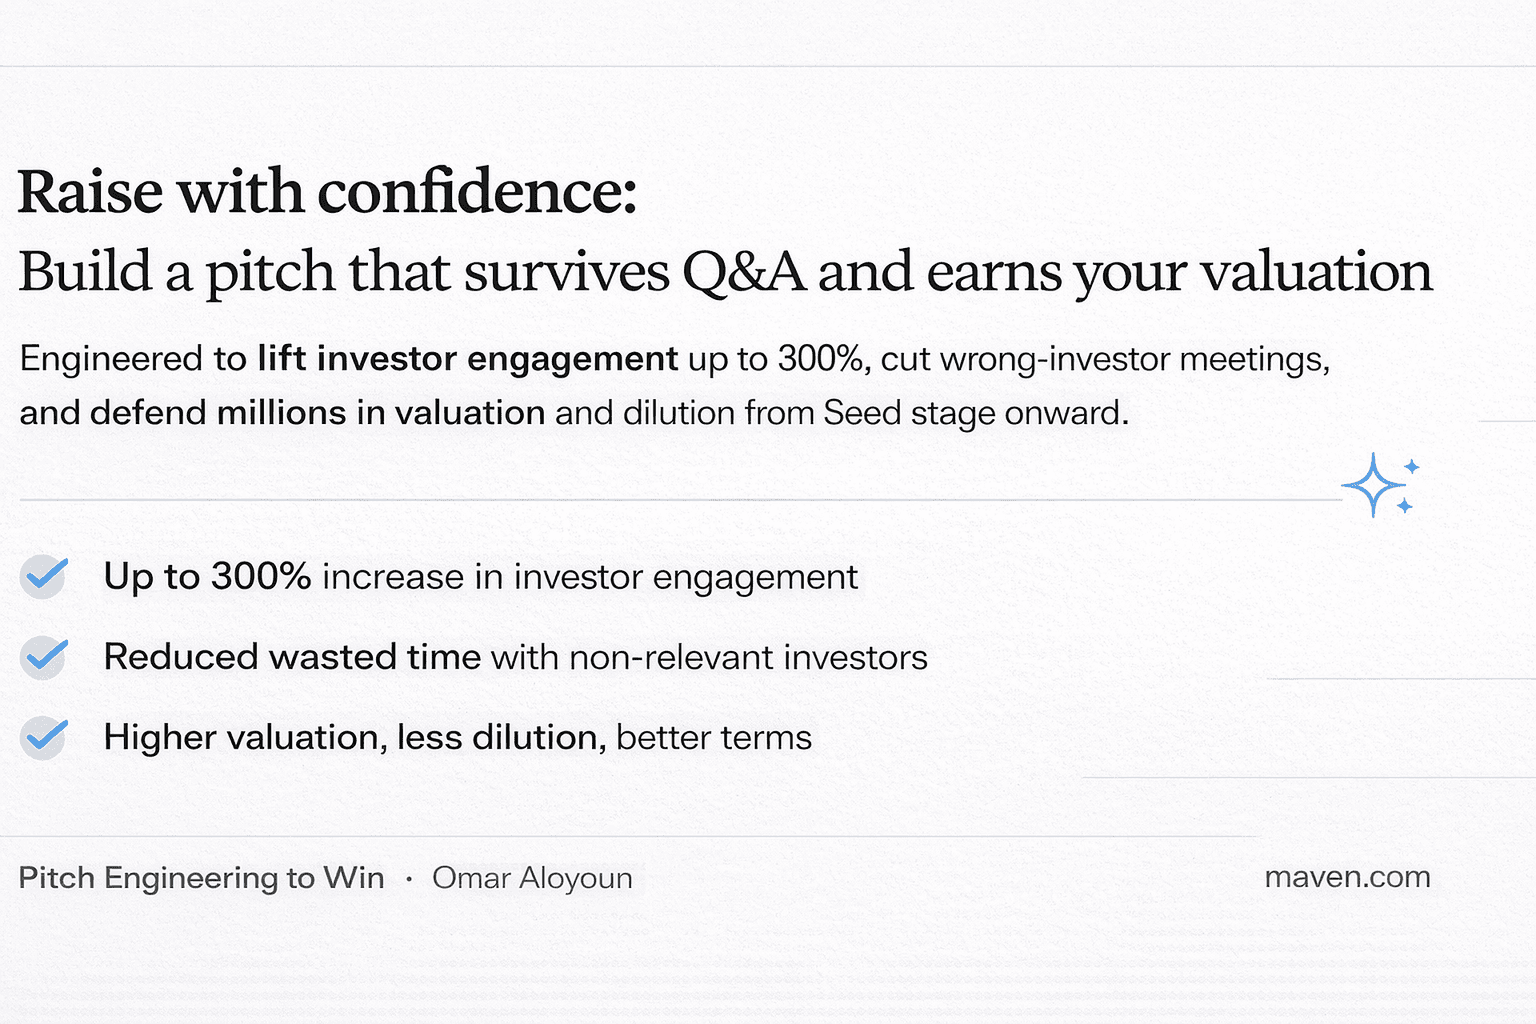Click the 'better terms' bullet text
This screenshot has width=1536, height=1024.
point(714,738)
